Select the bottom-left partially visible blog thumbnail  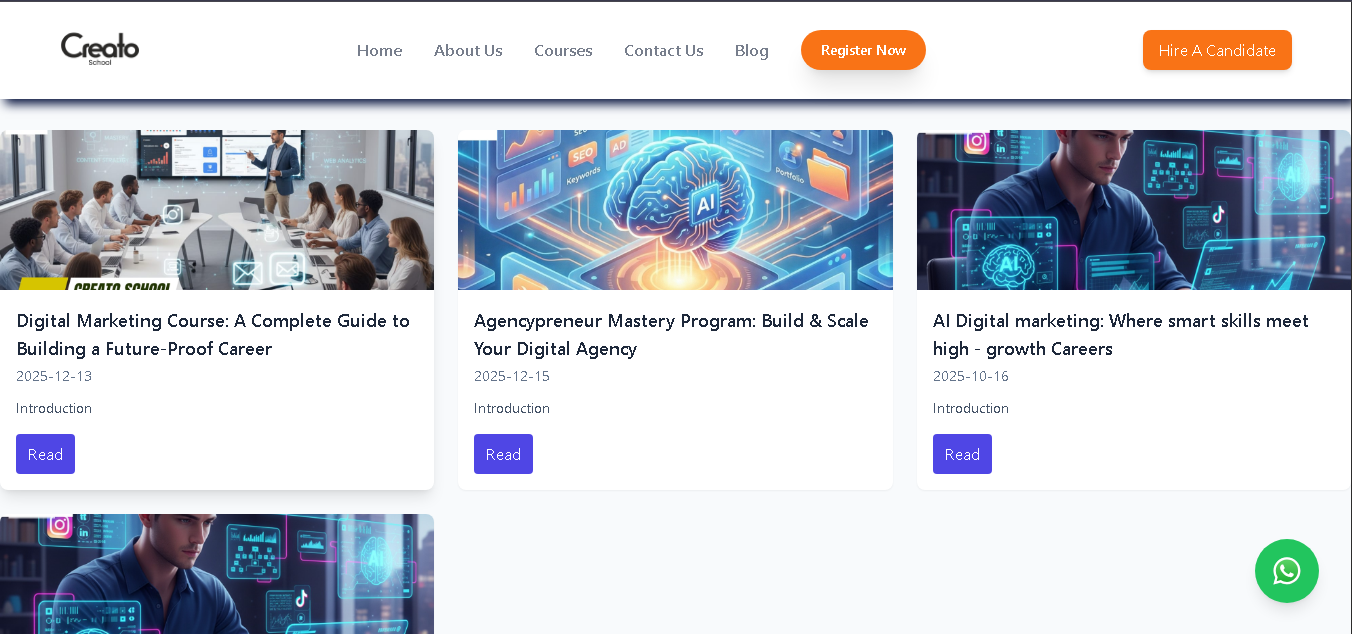coord(217,574)
